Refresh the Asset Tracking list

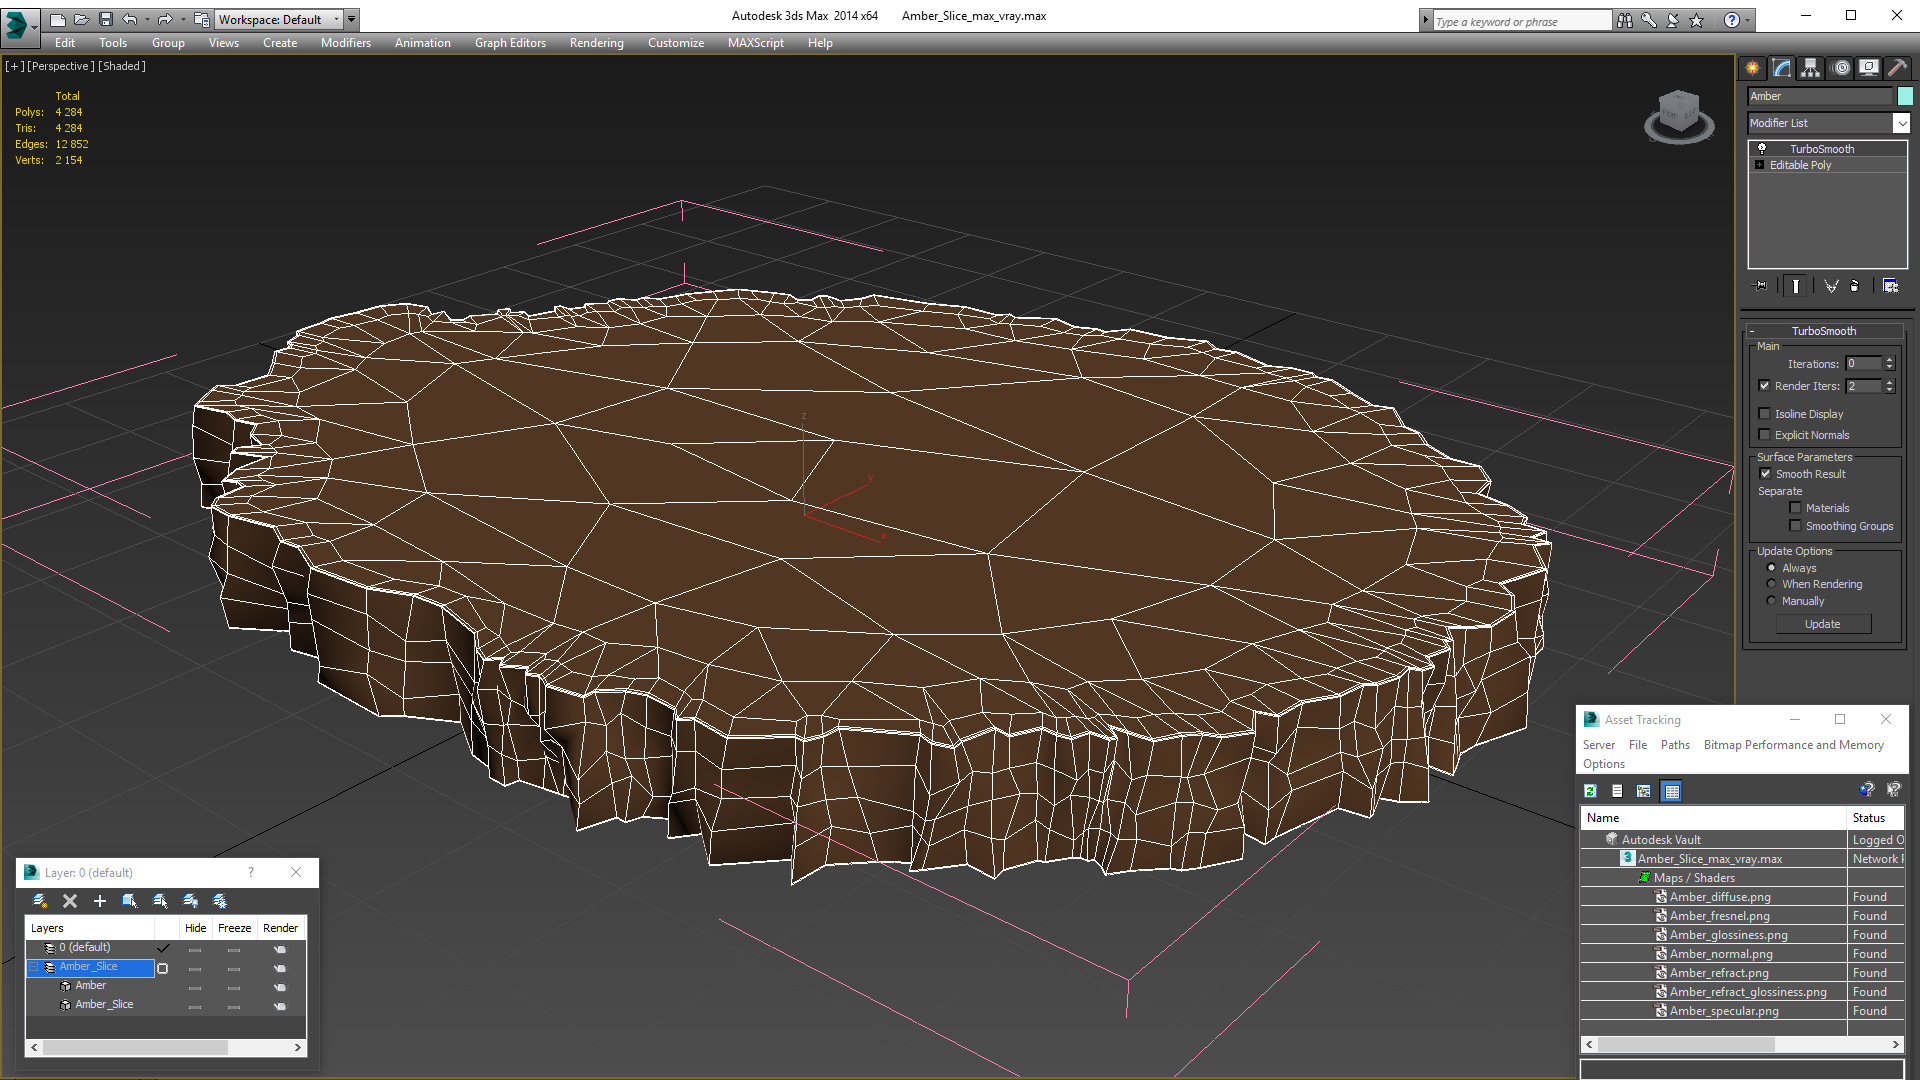click(1591, 791)
